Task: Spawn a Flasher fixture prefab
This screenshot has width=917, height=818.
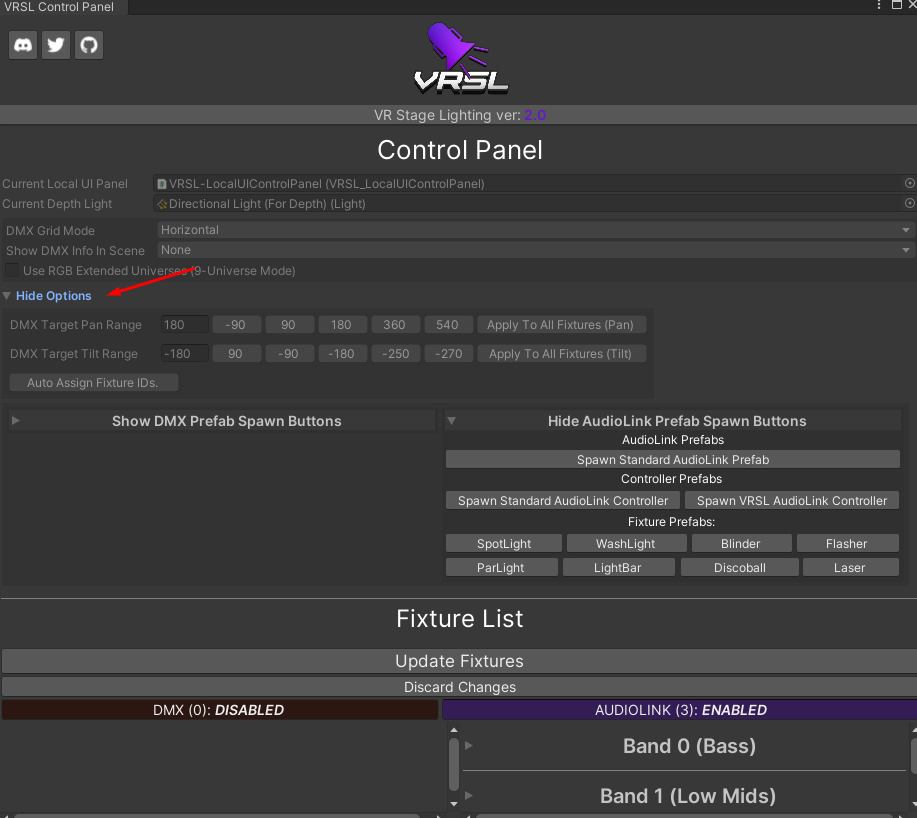Action: click(x=847, y=543)
